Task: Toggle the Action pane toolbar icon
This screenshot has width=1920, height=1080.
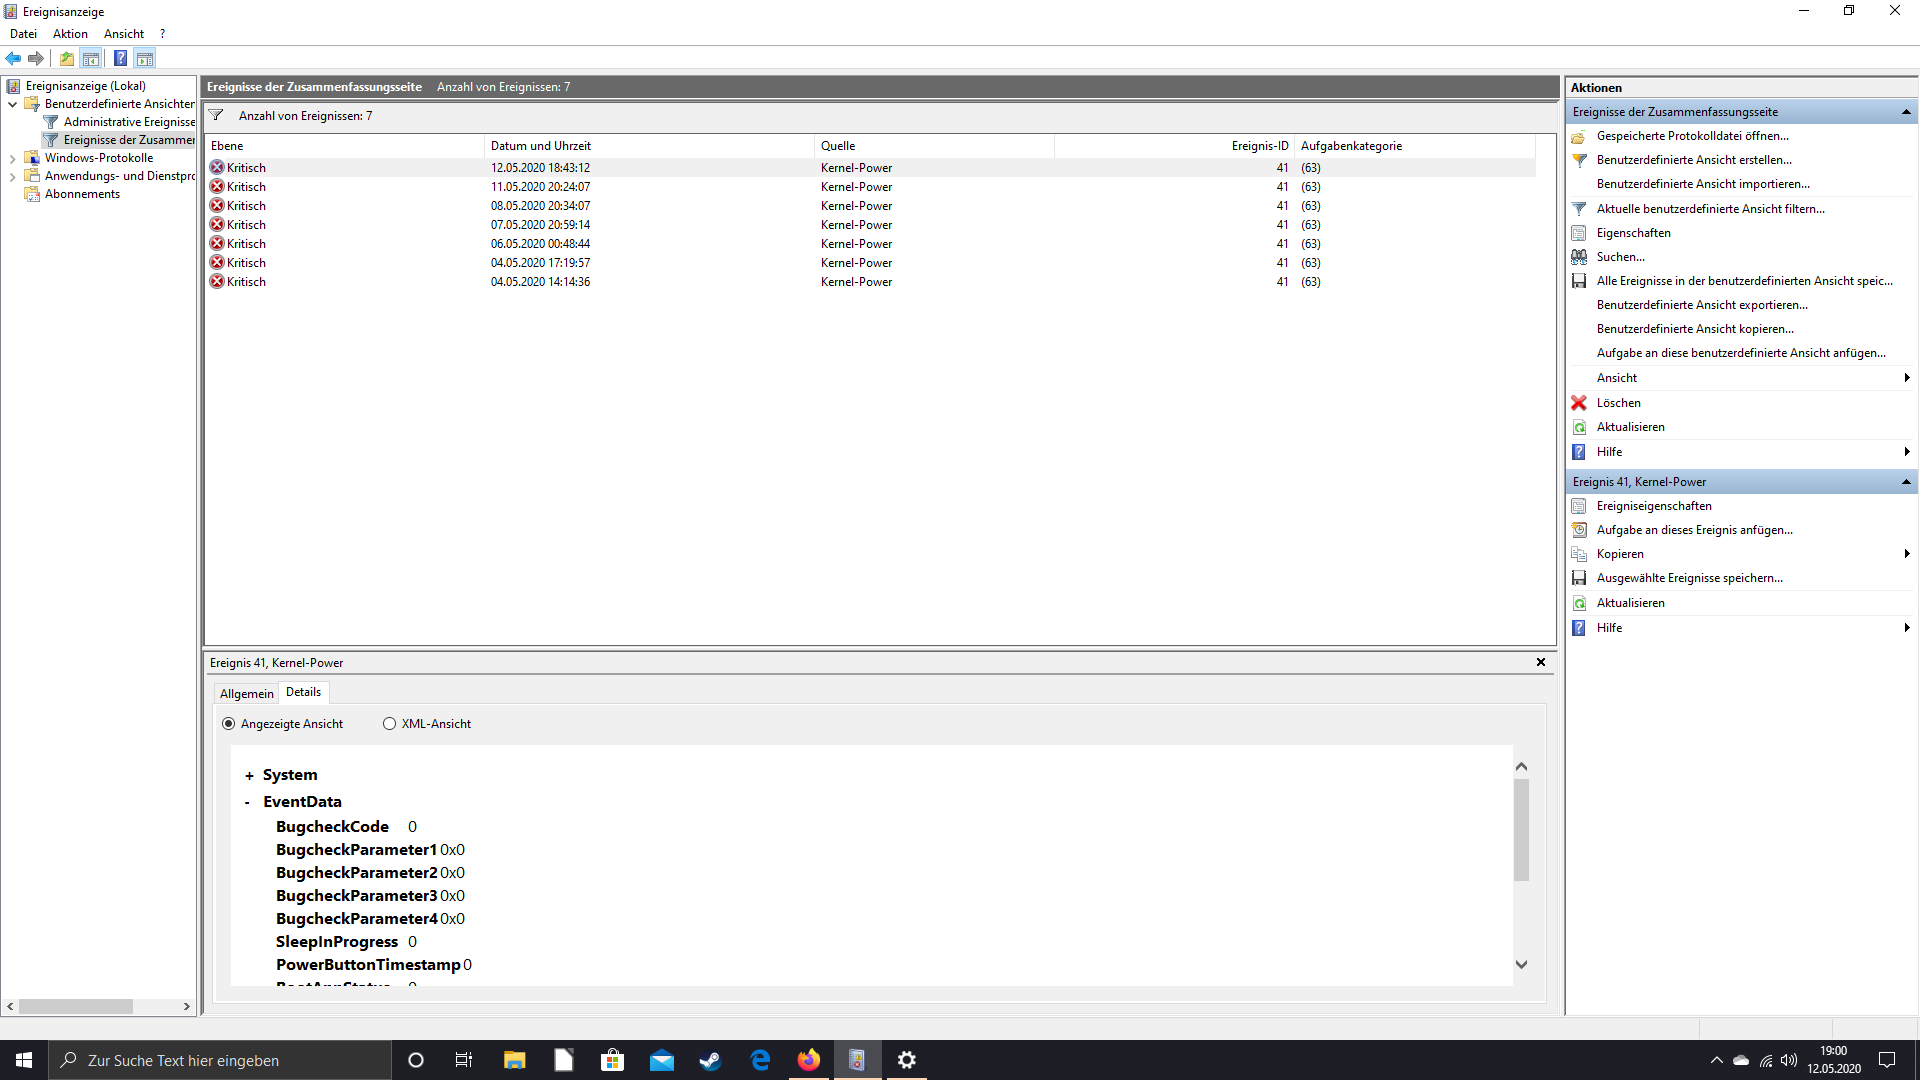Action: coord(145,58)
